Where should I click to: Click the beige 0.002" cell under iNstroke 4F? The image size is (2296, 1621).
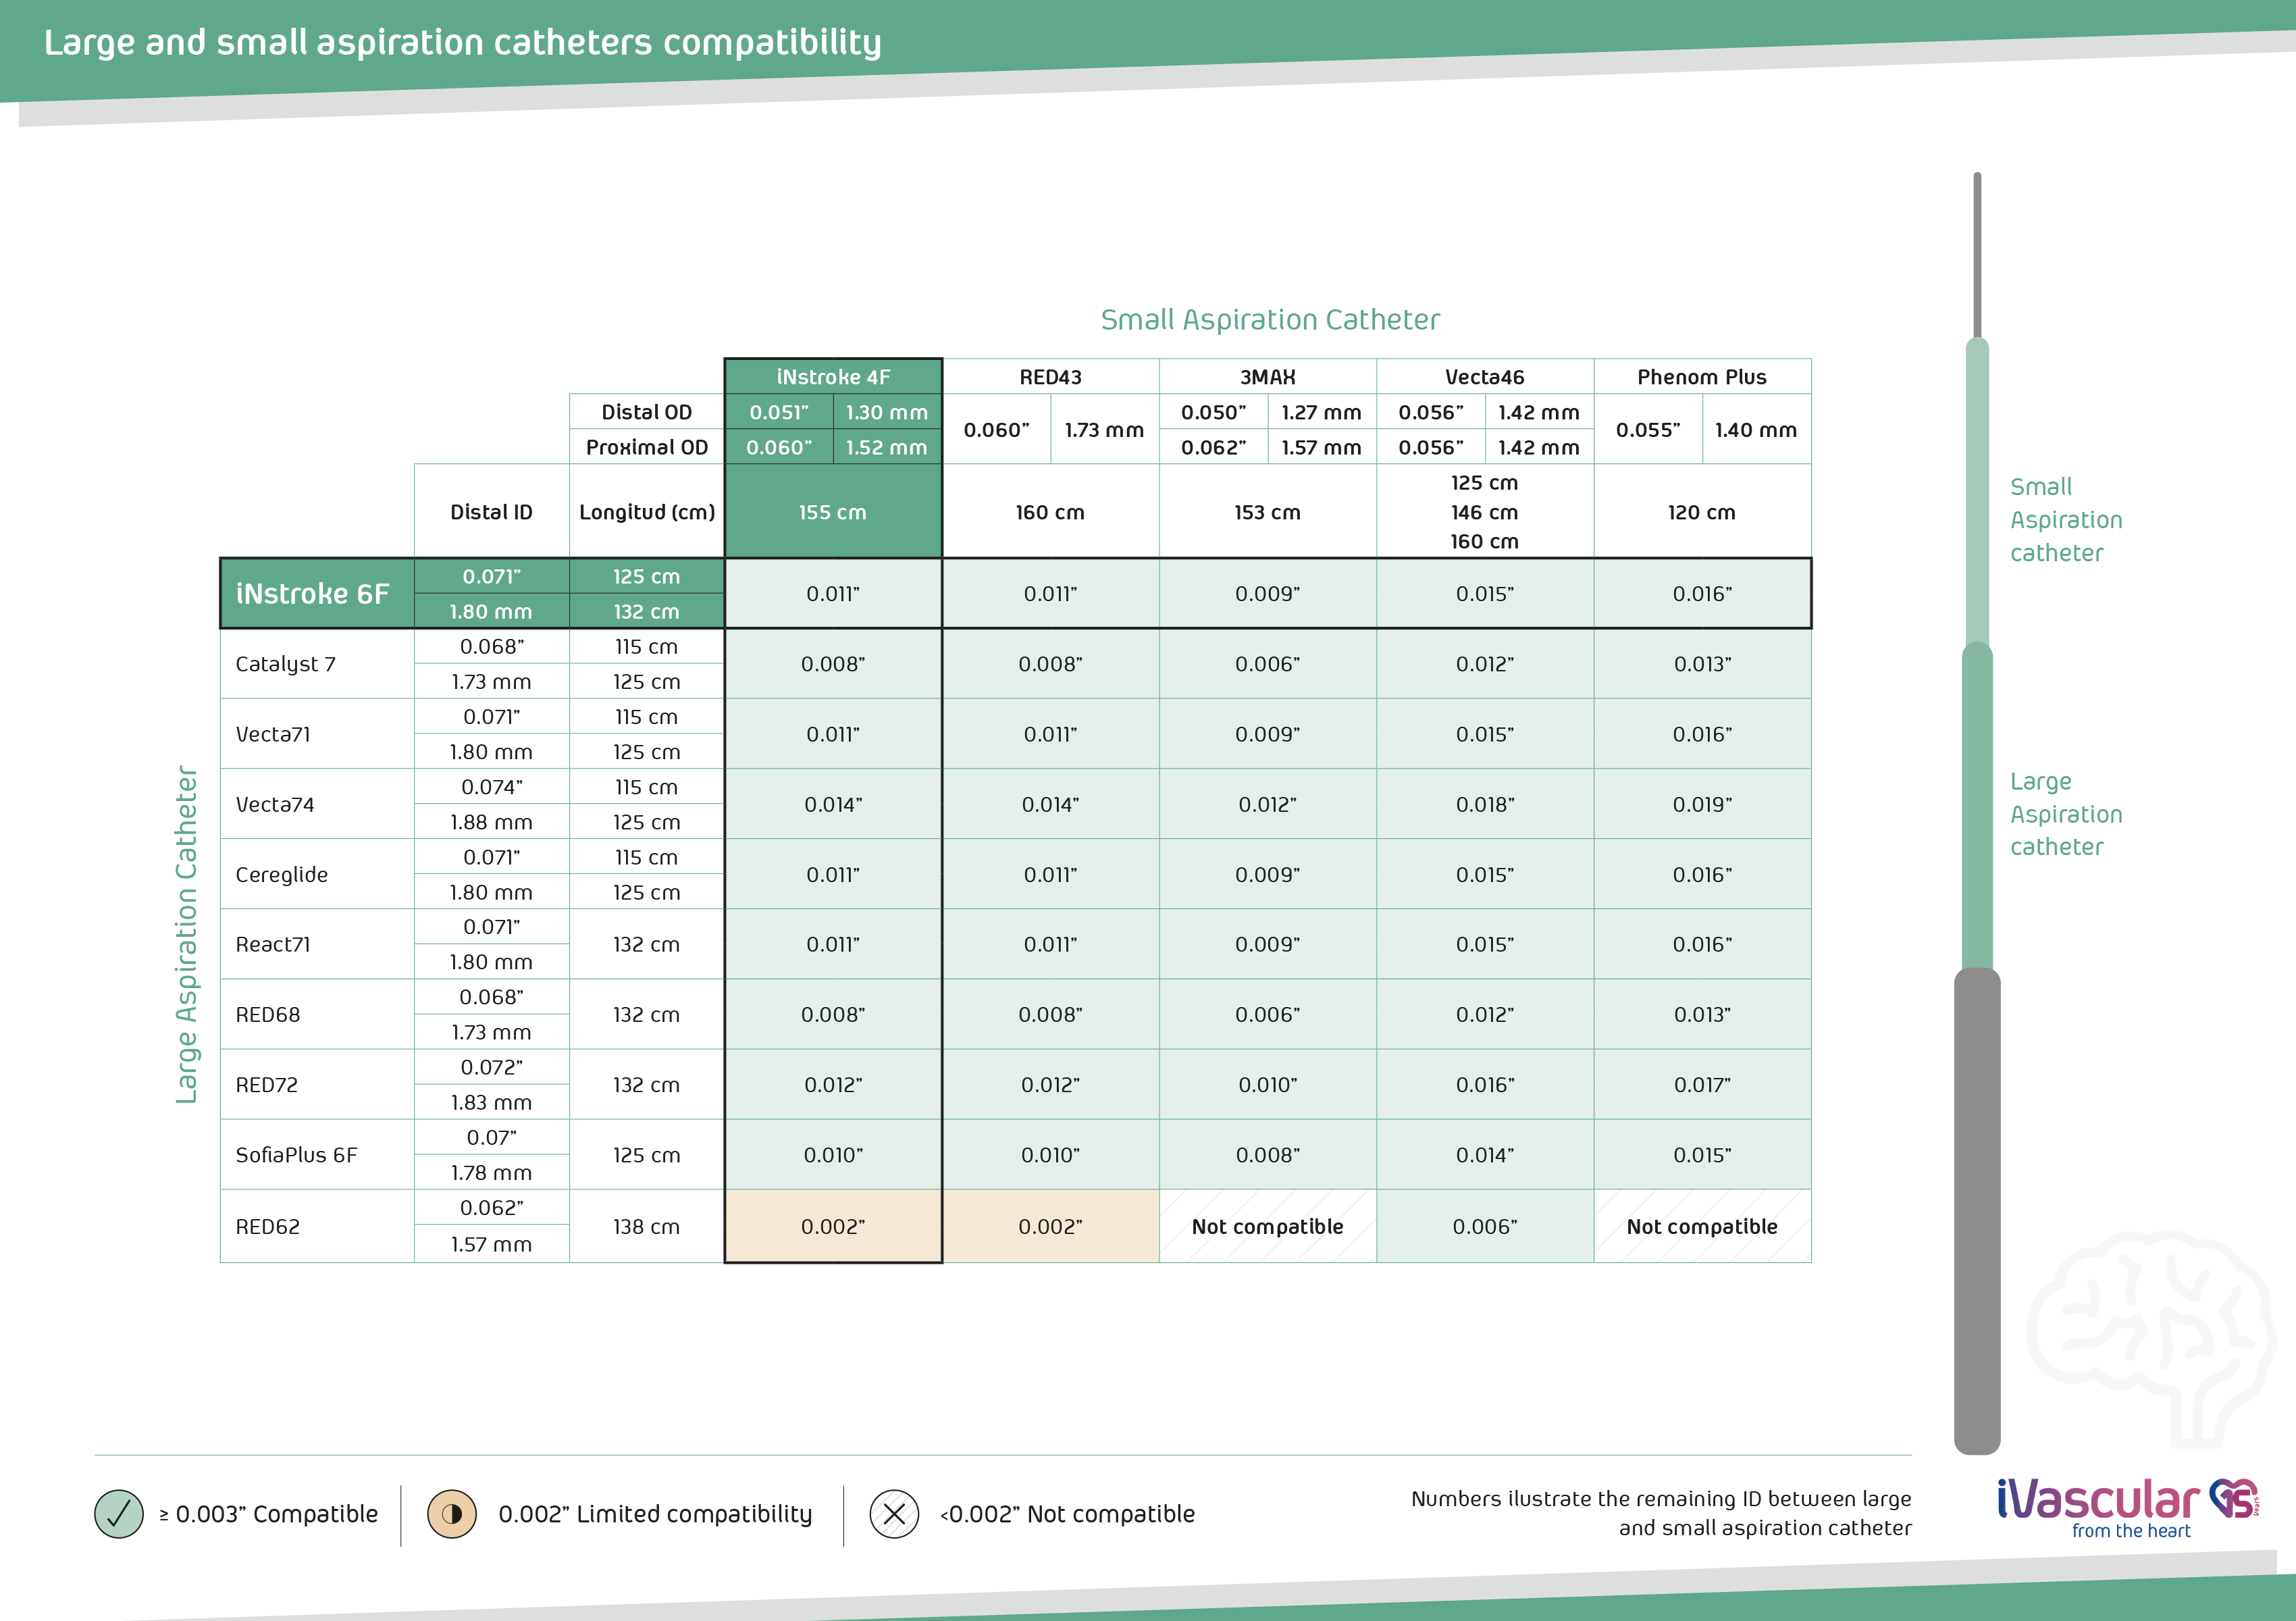[x=833, y=1226]
